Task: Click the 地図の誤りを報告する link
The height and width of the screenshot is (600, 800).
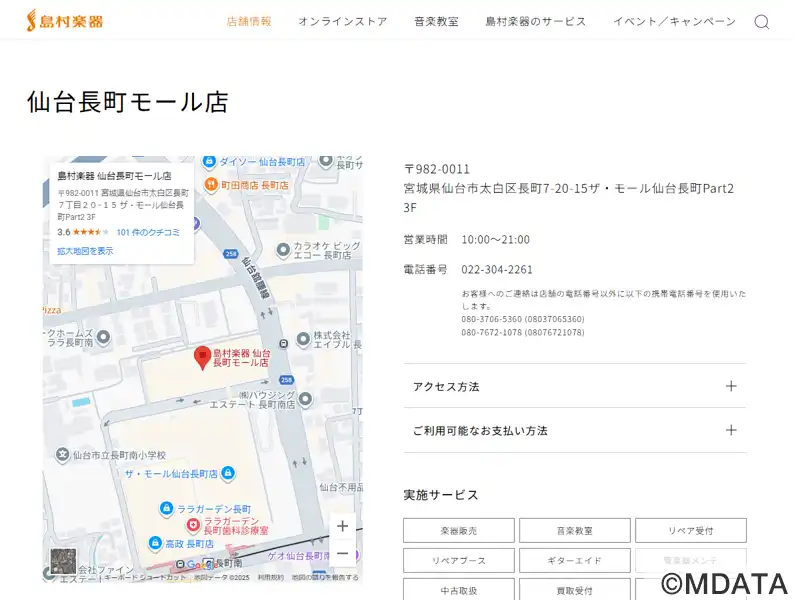Action: (325, 578)
